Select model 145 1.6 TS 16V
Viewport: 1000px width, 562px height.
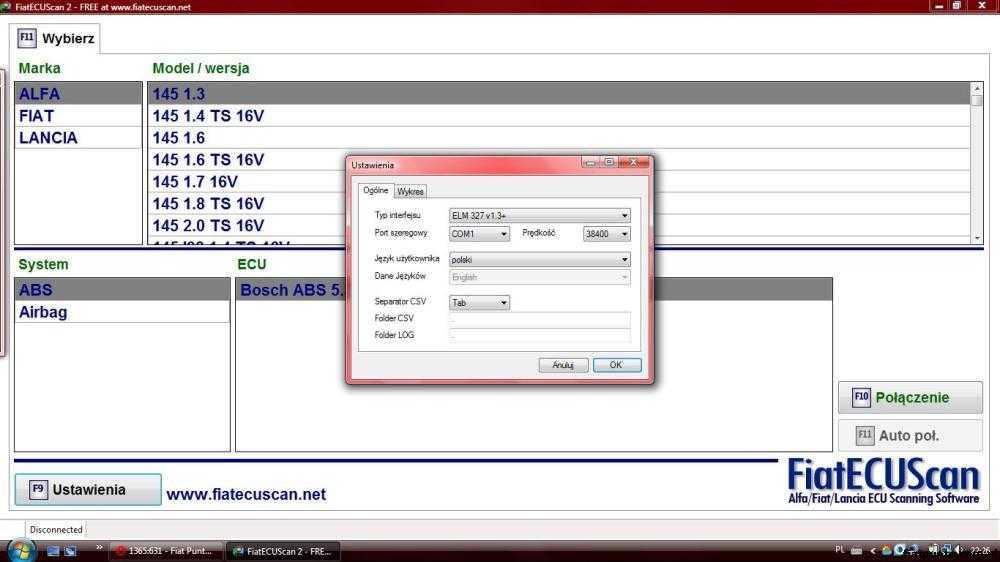(247, 159)
